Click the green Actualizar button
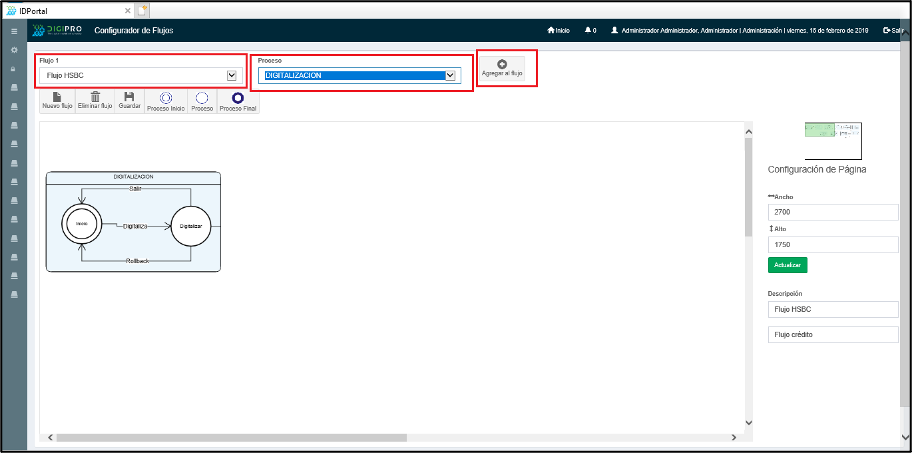Viewport: 912px width, 454px height. [787, 265]
